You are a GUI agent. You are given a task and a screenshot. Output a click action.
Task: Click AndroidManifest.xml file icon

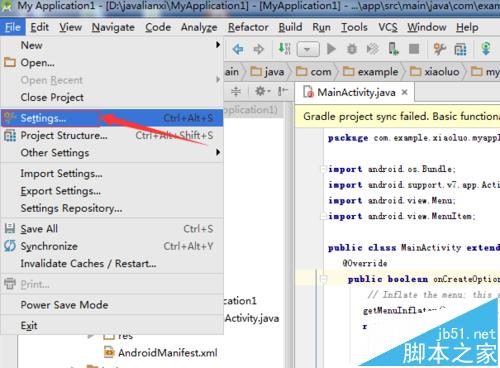point(109,352)
